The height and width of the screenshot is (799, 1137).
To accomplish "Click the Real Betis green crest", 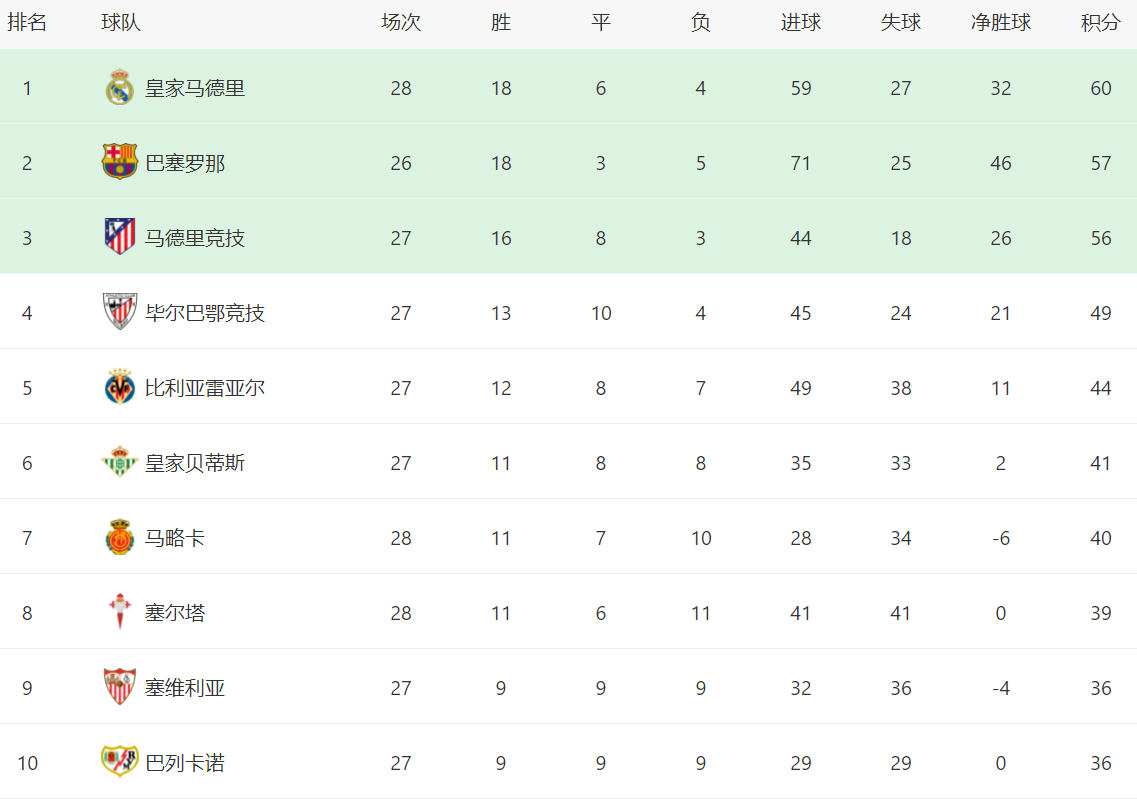I will click(x=120, y=462).
